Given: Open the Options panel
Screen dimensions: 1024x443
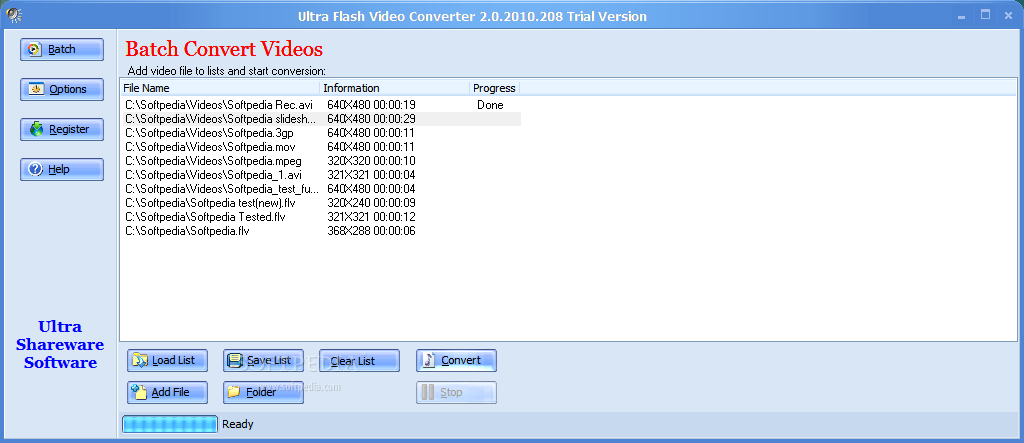Looking at the screenshot, I should pyautogui.click(x=62, y=90).
